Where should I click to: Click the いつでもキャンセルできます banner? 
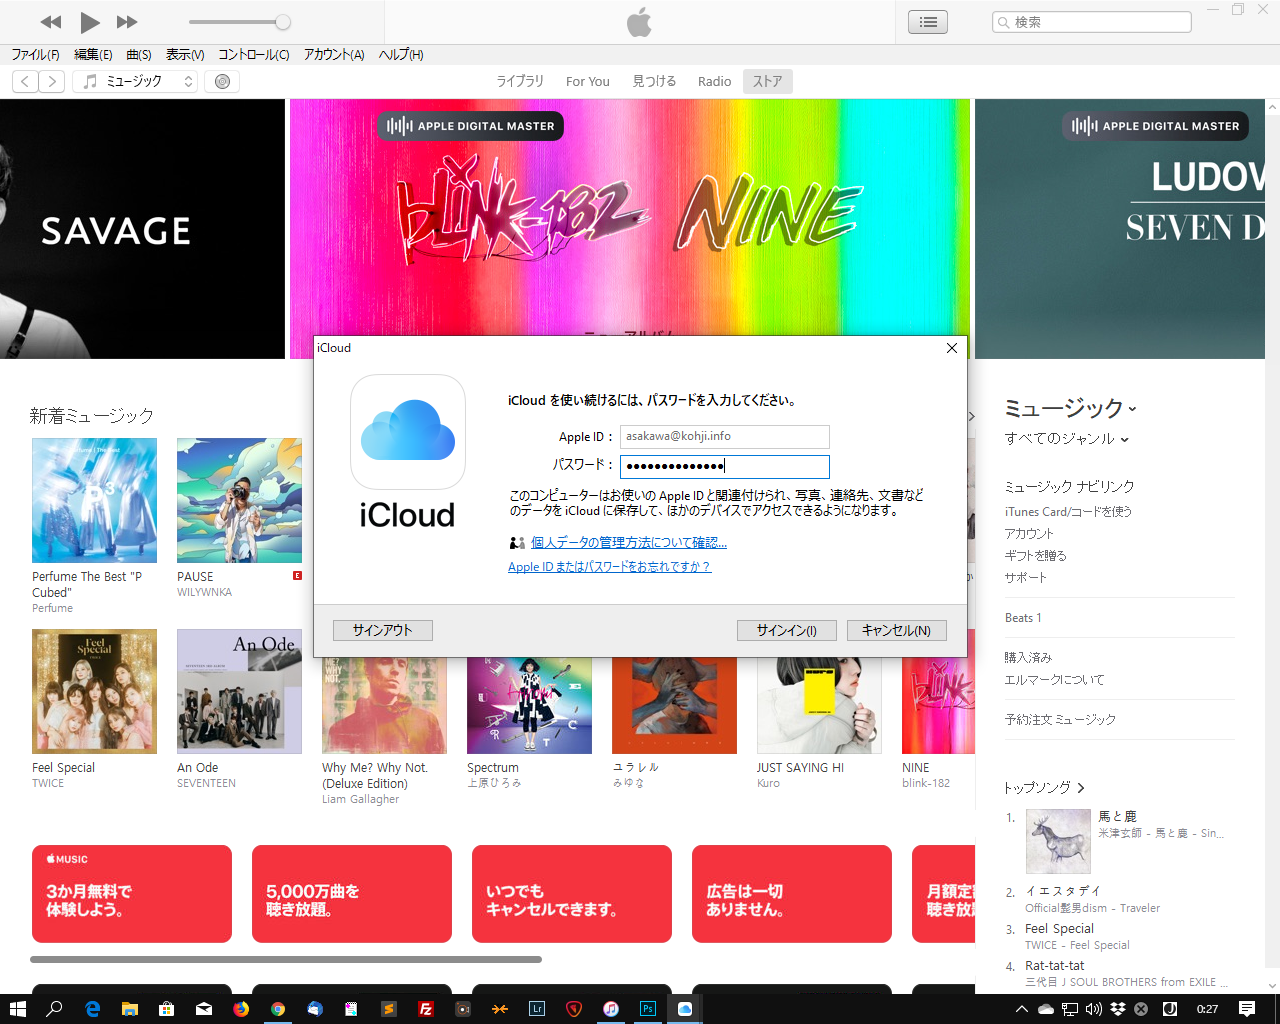tap(572, 894)
